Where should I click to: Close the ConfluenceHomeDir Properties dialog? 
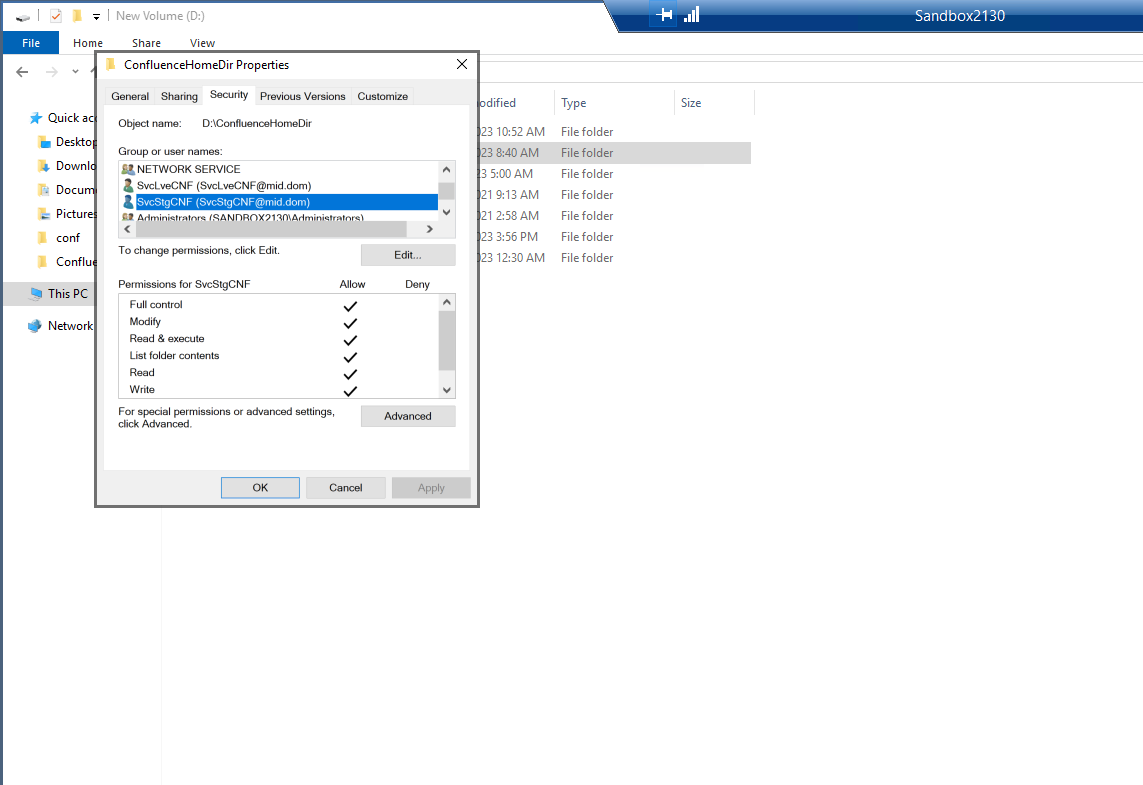click(462, 64)
